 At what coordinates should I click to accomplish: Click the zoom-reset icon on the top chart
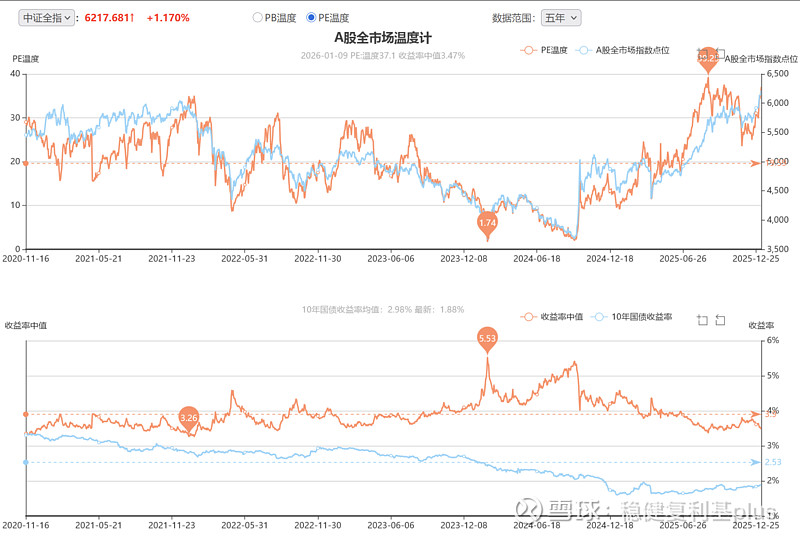pyautogui.click(x=720, y=53)
